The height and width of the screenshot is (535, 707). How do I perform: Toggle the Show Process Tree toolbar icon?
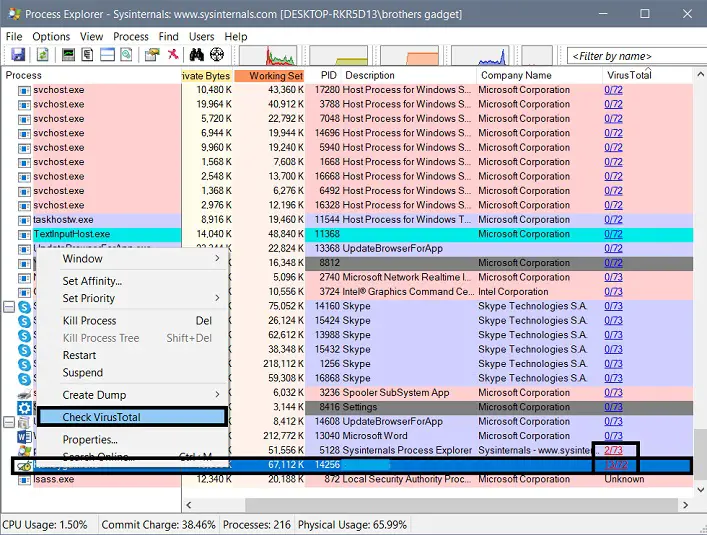(x=87, y=55)
